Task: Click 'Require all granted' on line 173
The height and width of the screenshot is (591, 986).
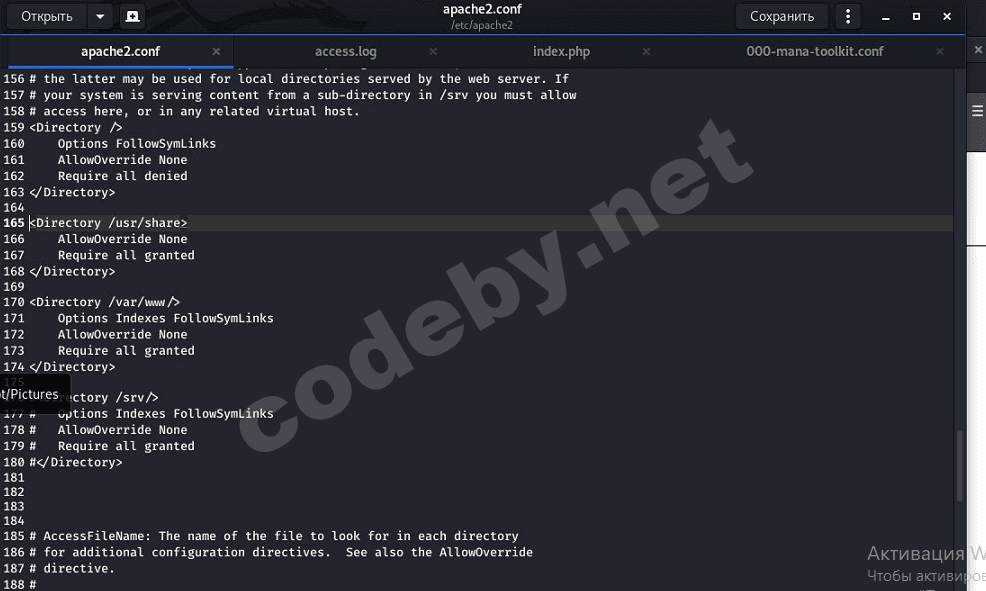Action: pos(126,351)
